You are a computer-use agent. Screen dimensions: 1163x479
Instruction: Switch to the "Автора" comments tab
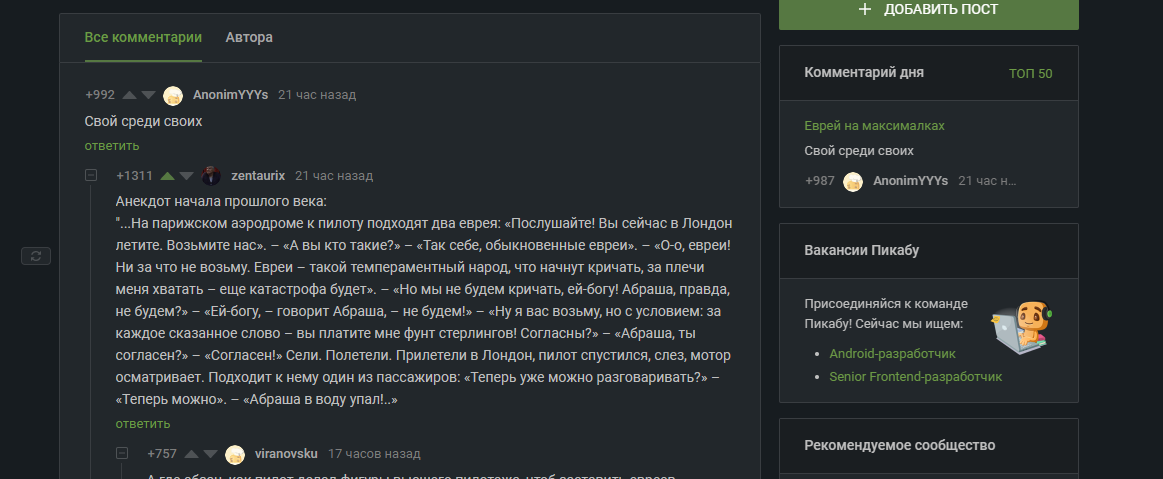(x=249, y=37)
